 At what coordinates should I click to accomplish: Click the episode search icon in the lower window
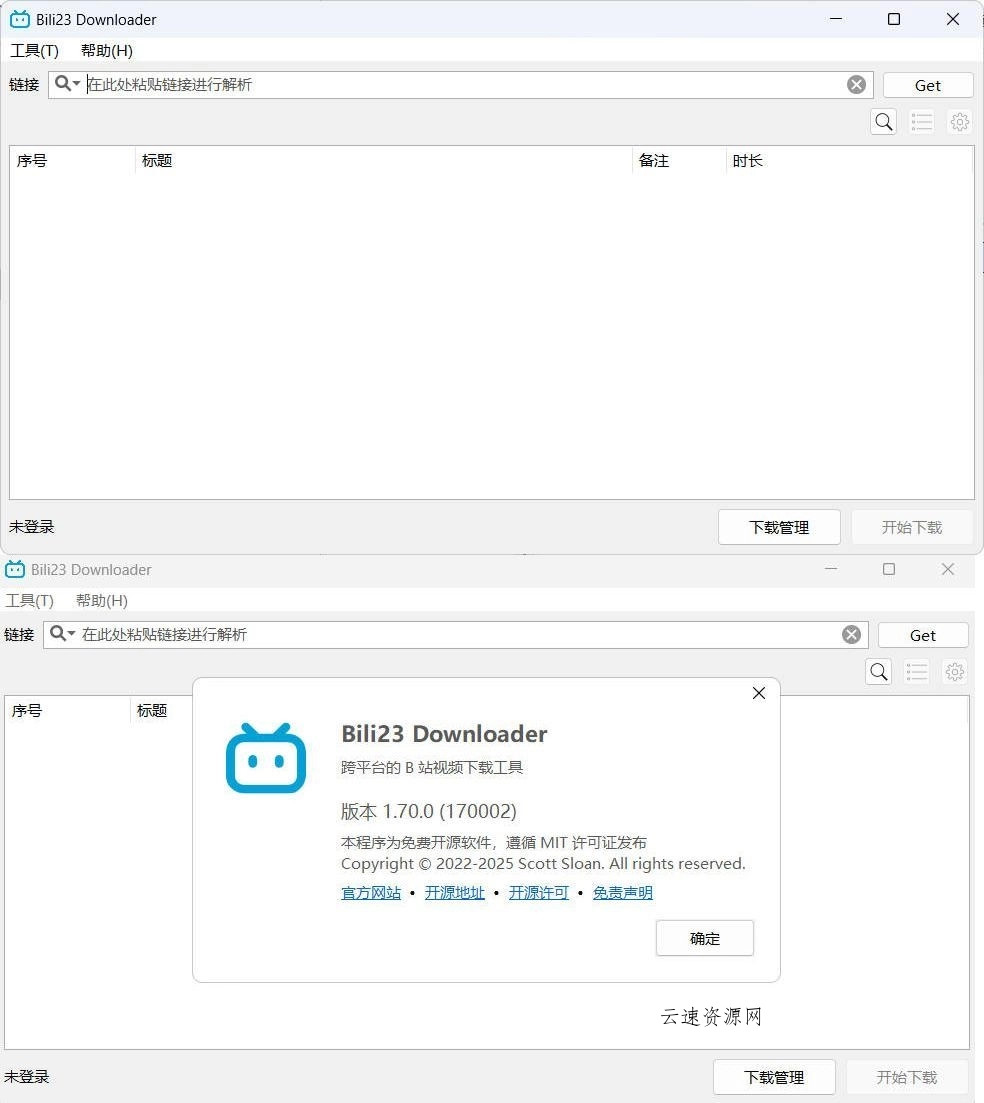(x=878, y=671)
